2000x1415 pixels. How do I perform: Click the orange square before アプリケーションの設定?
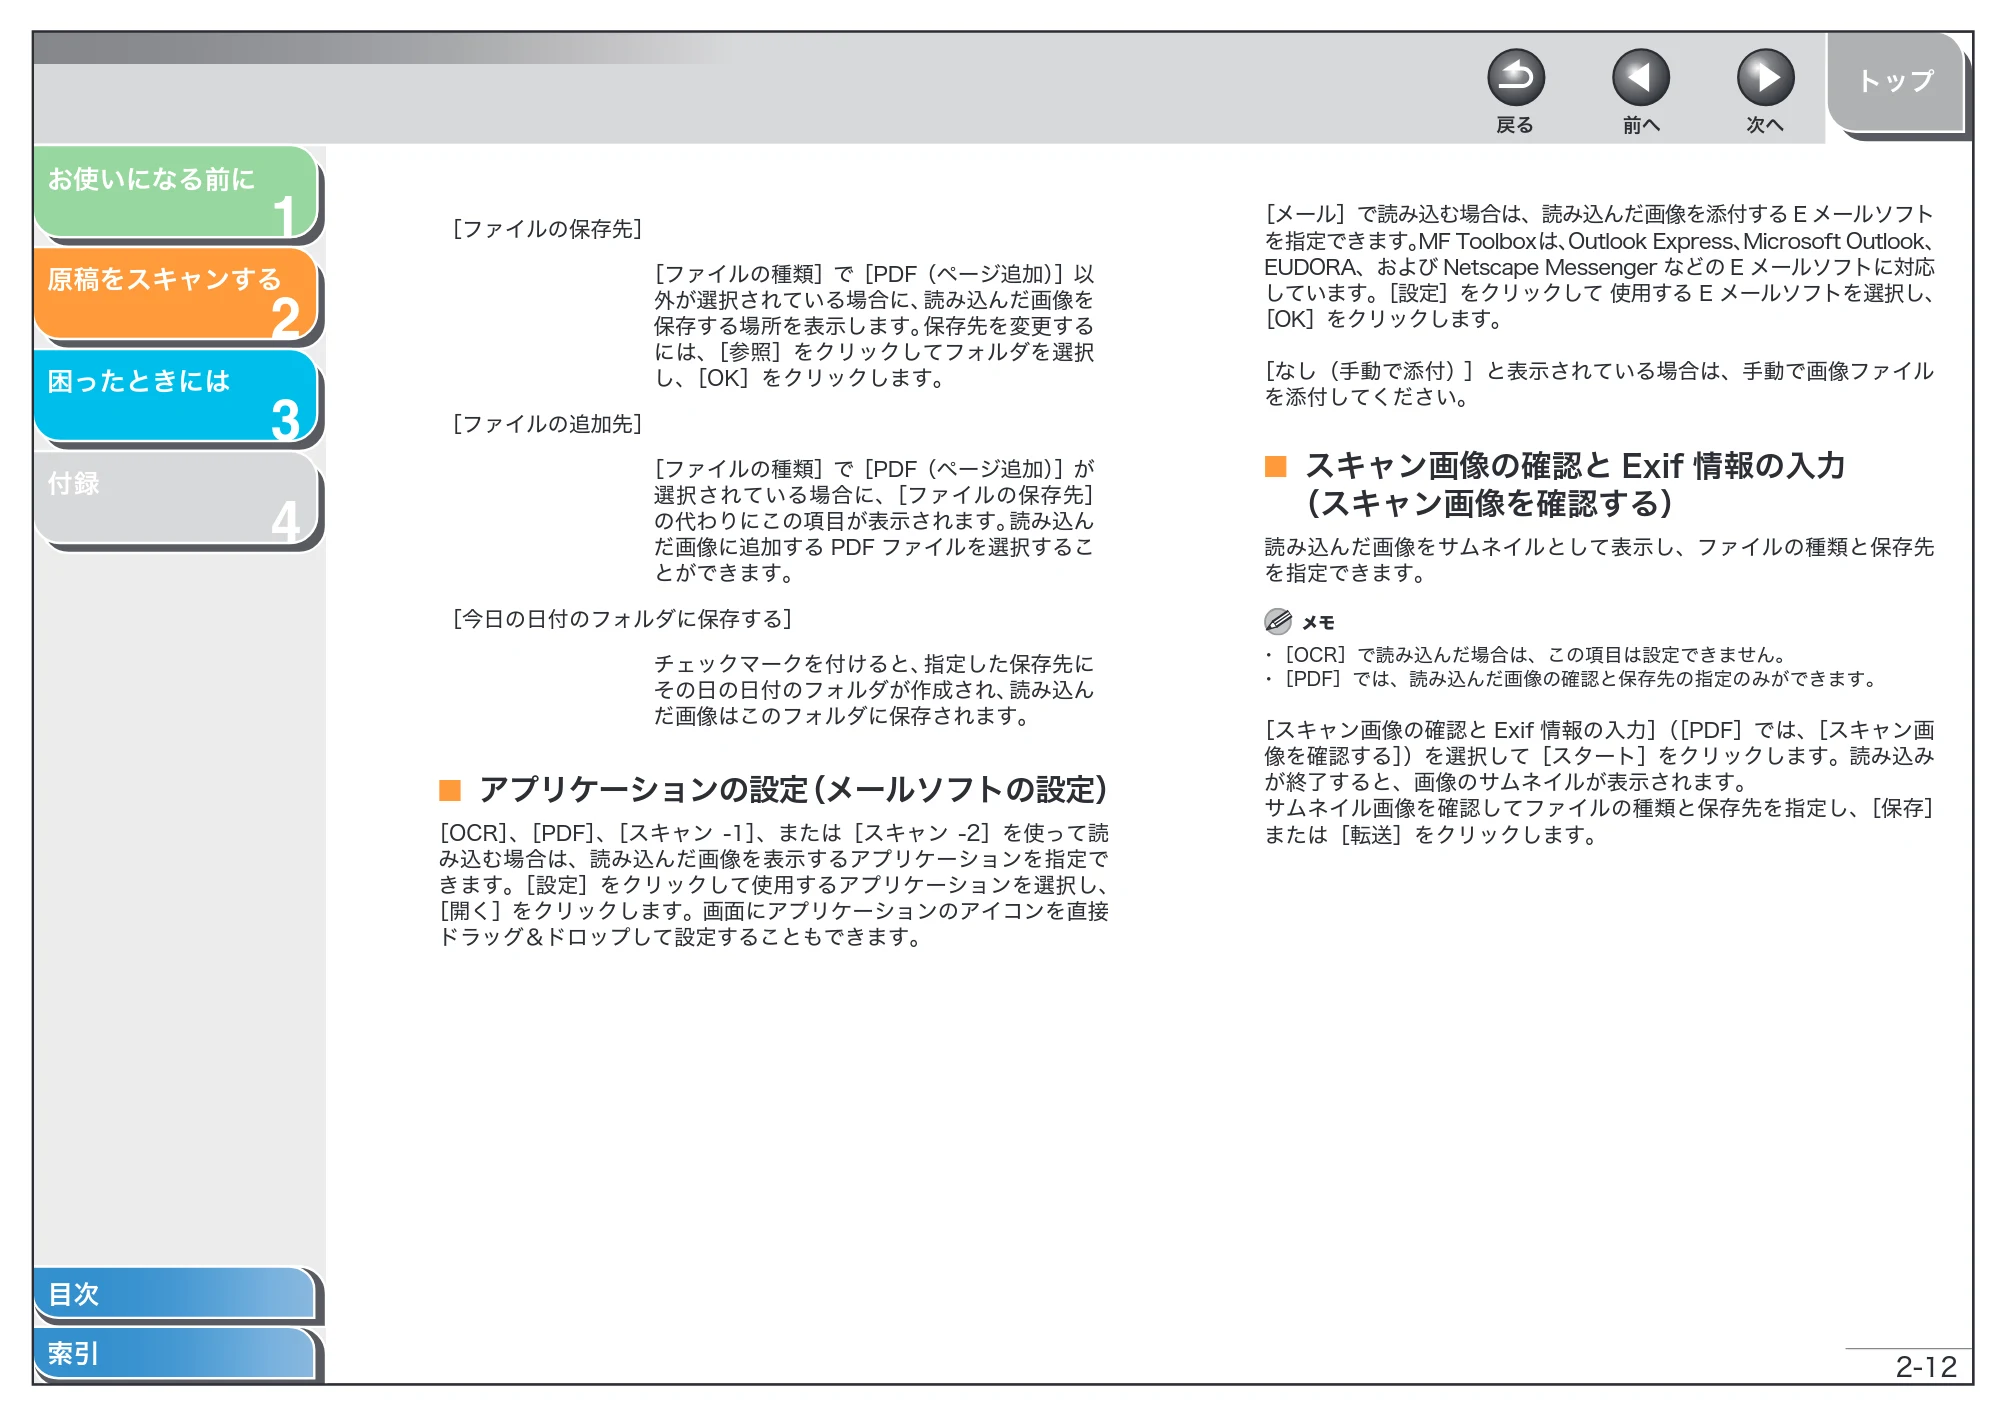[x=450, y=790]
